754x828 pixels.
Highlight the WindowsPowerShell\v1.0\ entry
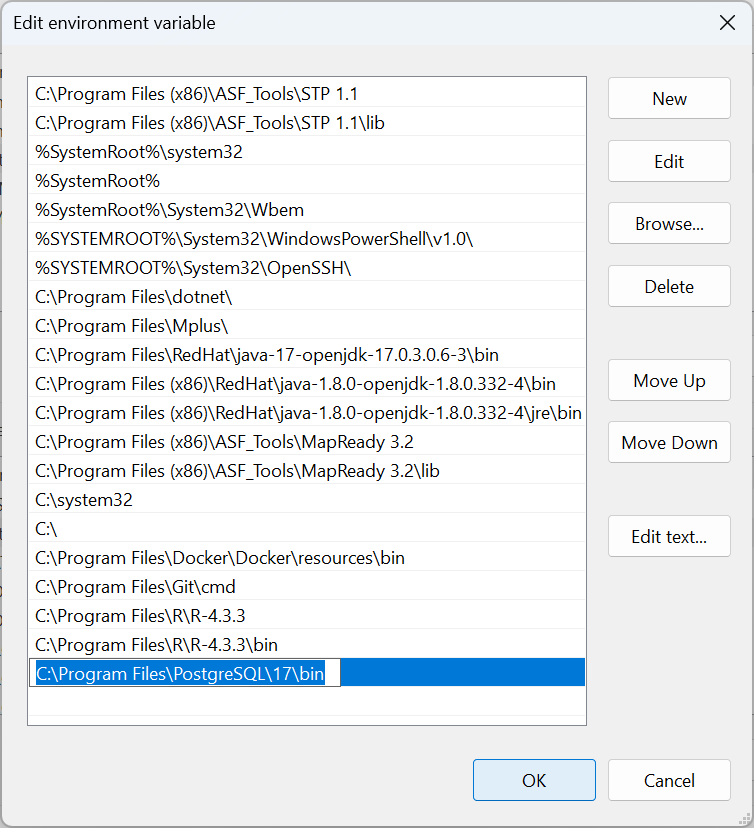tap(254, 239)
